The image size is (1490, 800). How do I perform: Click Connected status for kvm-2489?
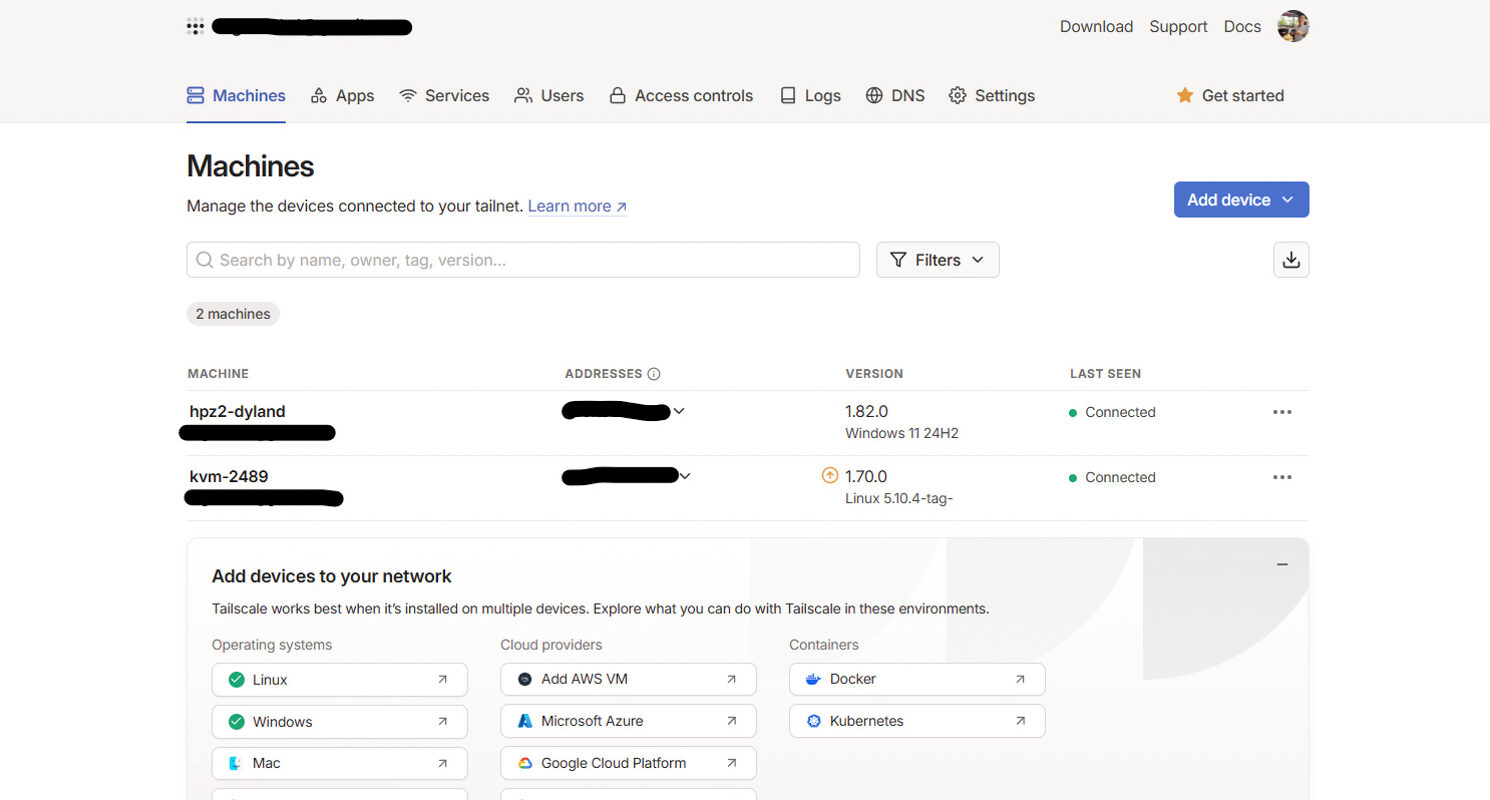click(x=1112, y=477)
